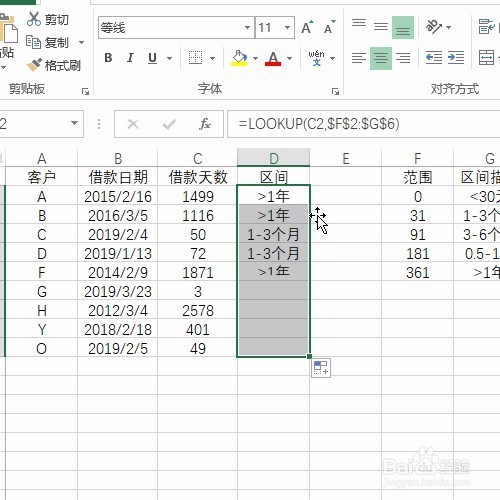The width and height of the screenshot is (500, 500).
Task: Open underline style dropdown arrow
Action: 169,58
